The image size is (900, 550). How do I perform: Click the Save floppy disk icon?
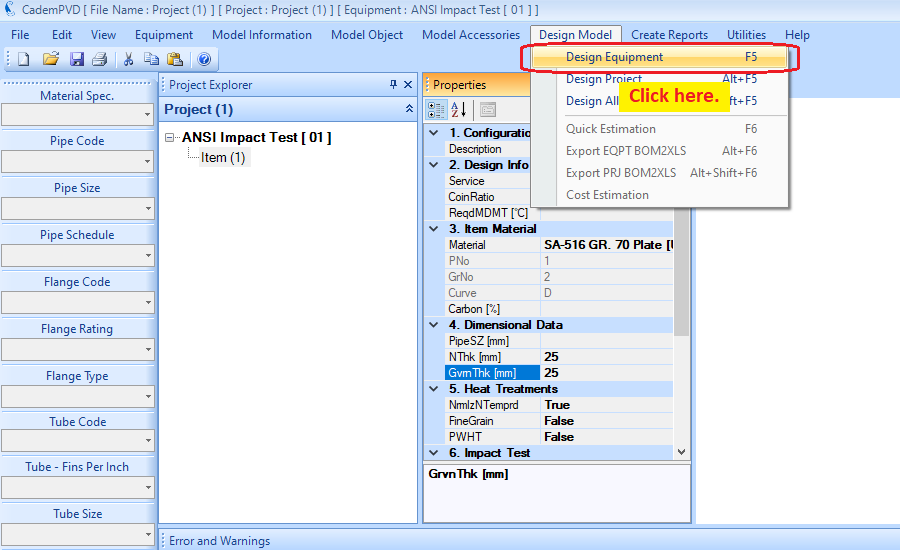point(77,60)
